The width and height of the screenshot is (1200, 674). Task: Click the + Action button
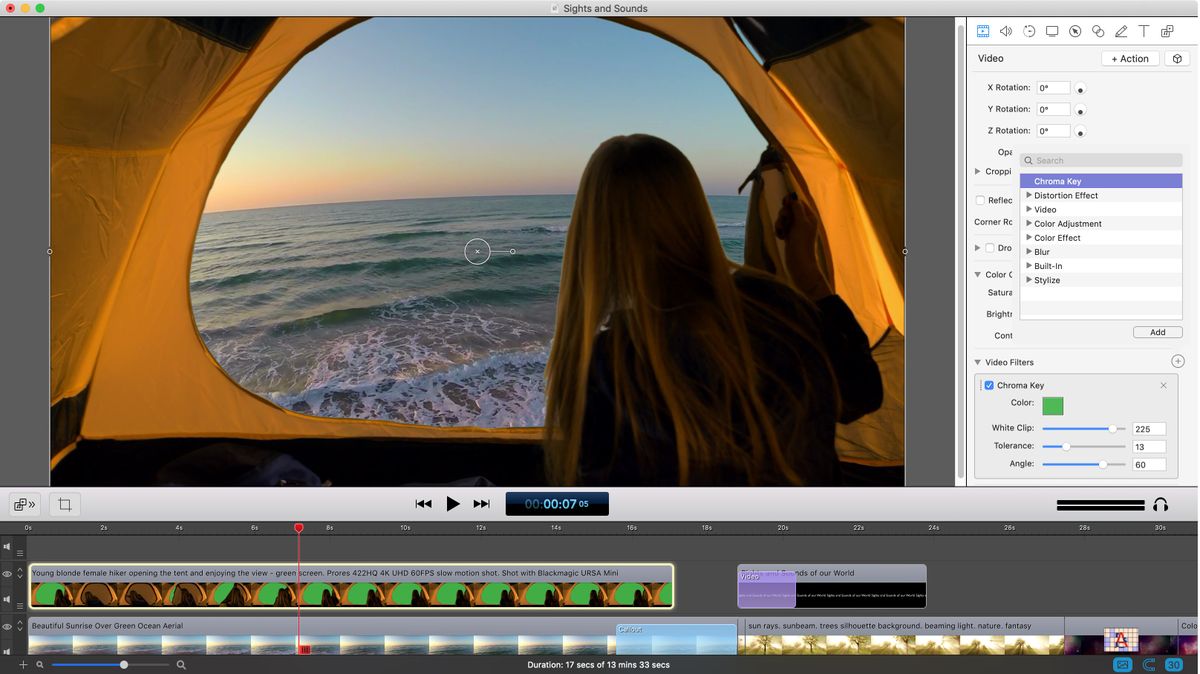[x=1130, y=59]
